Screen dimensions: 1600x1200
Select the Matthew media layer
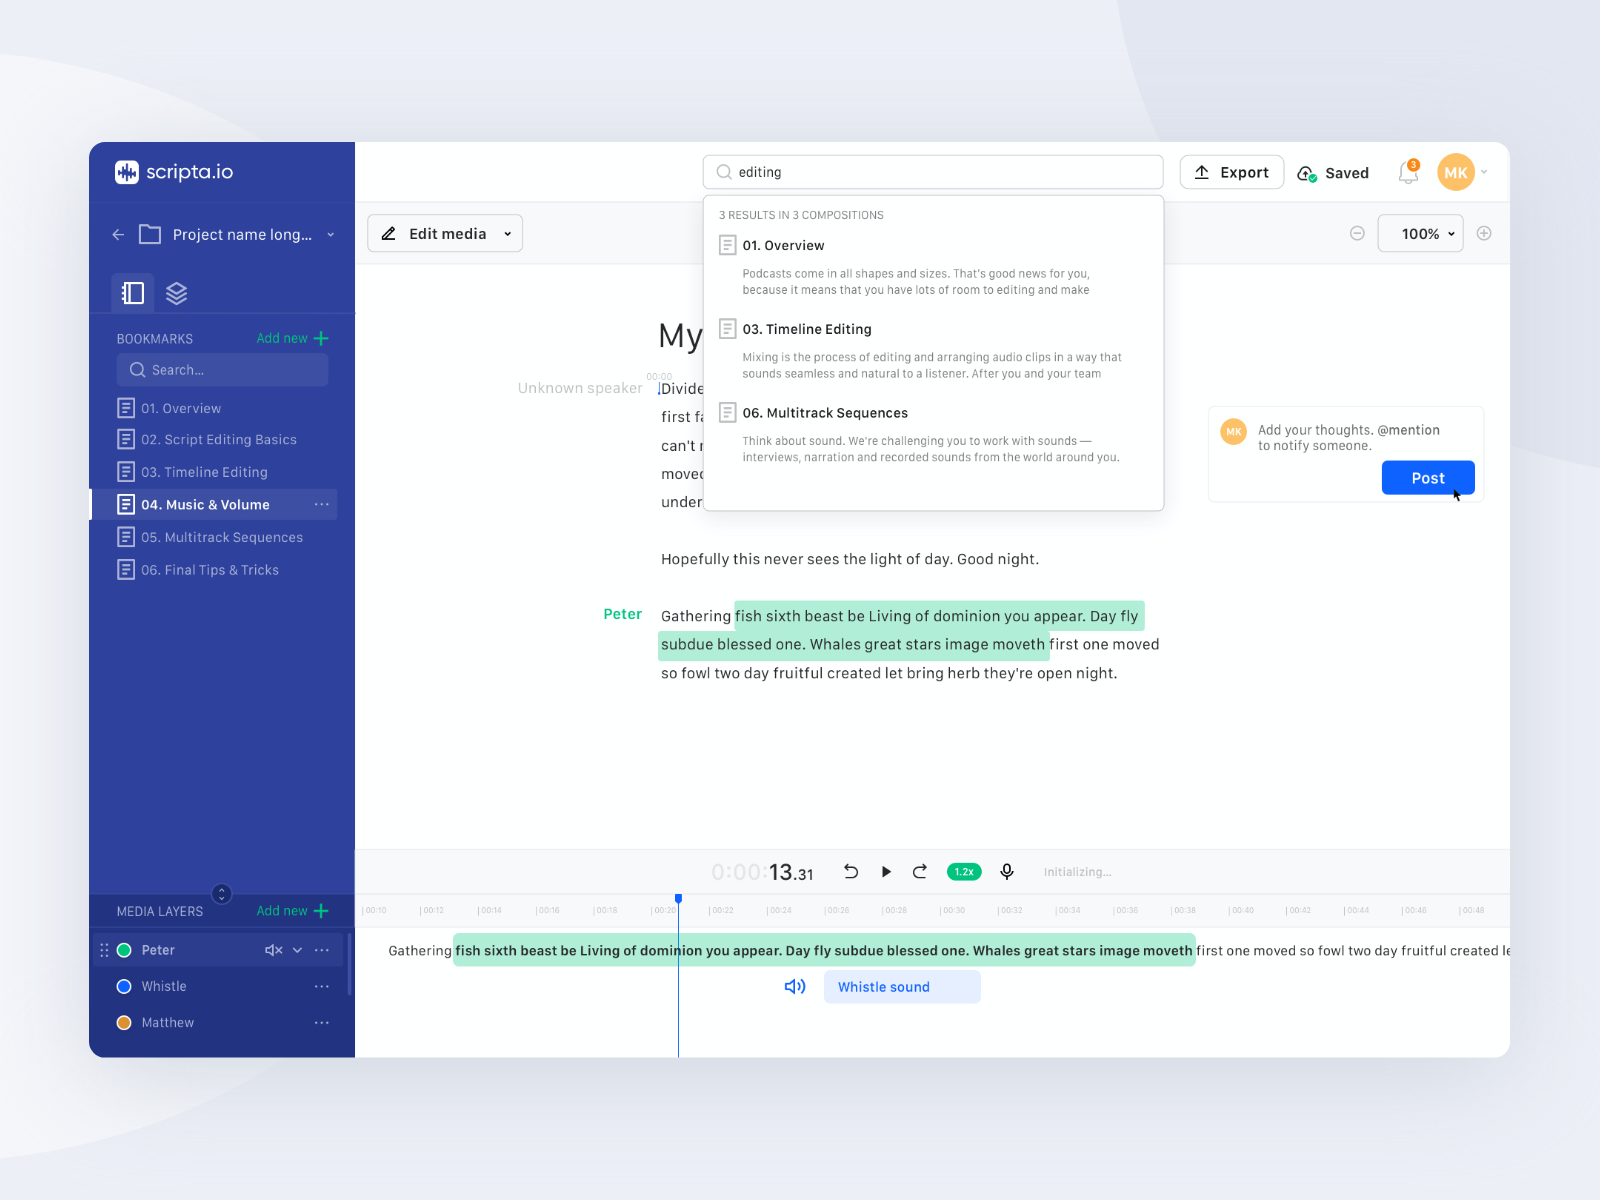168,1022
